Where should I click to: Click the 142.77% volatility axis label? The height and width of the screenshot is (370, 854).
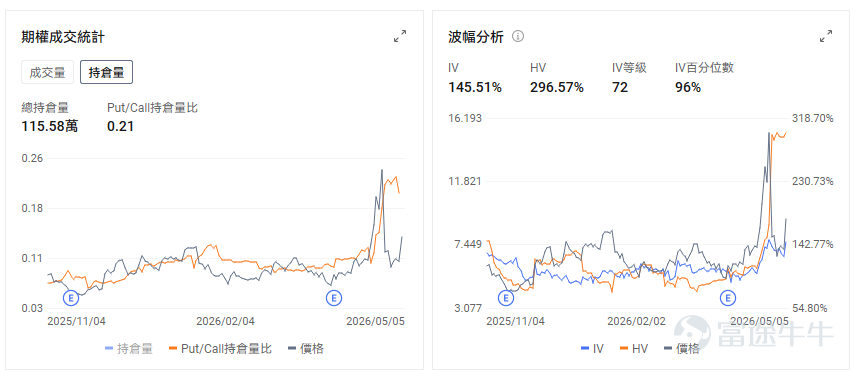(814, 244)
